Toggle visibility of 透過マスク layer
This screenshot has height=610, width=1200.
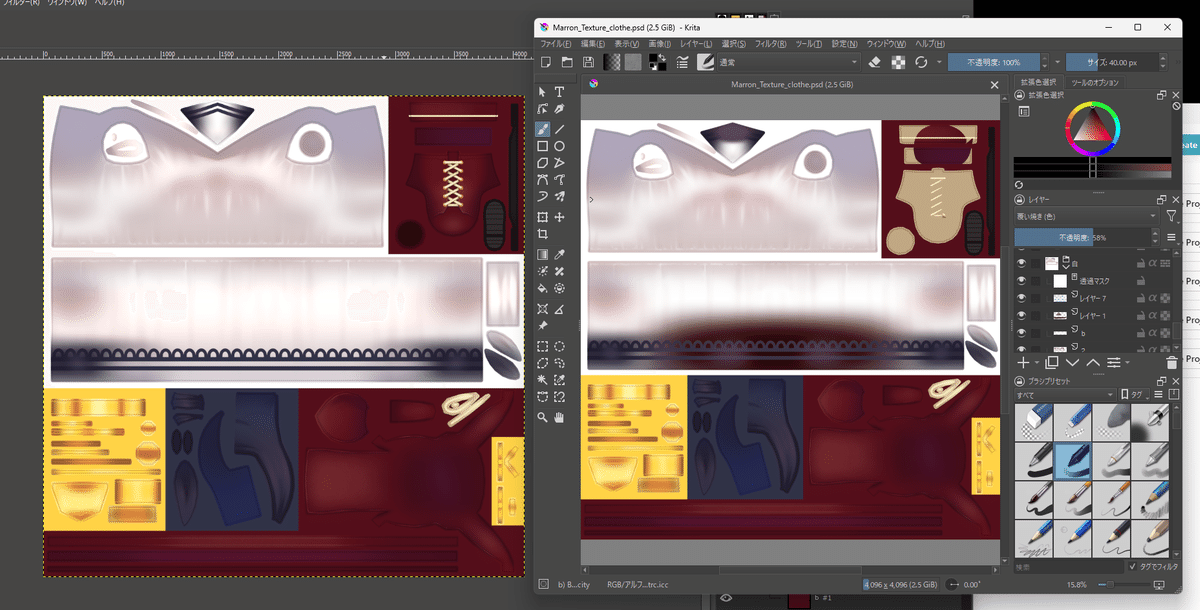tap(1022, 281)
